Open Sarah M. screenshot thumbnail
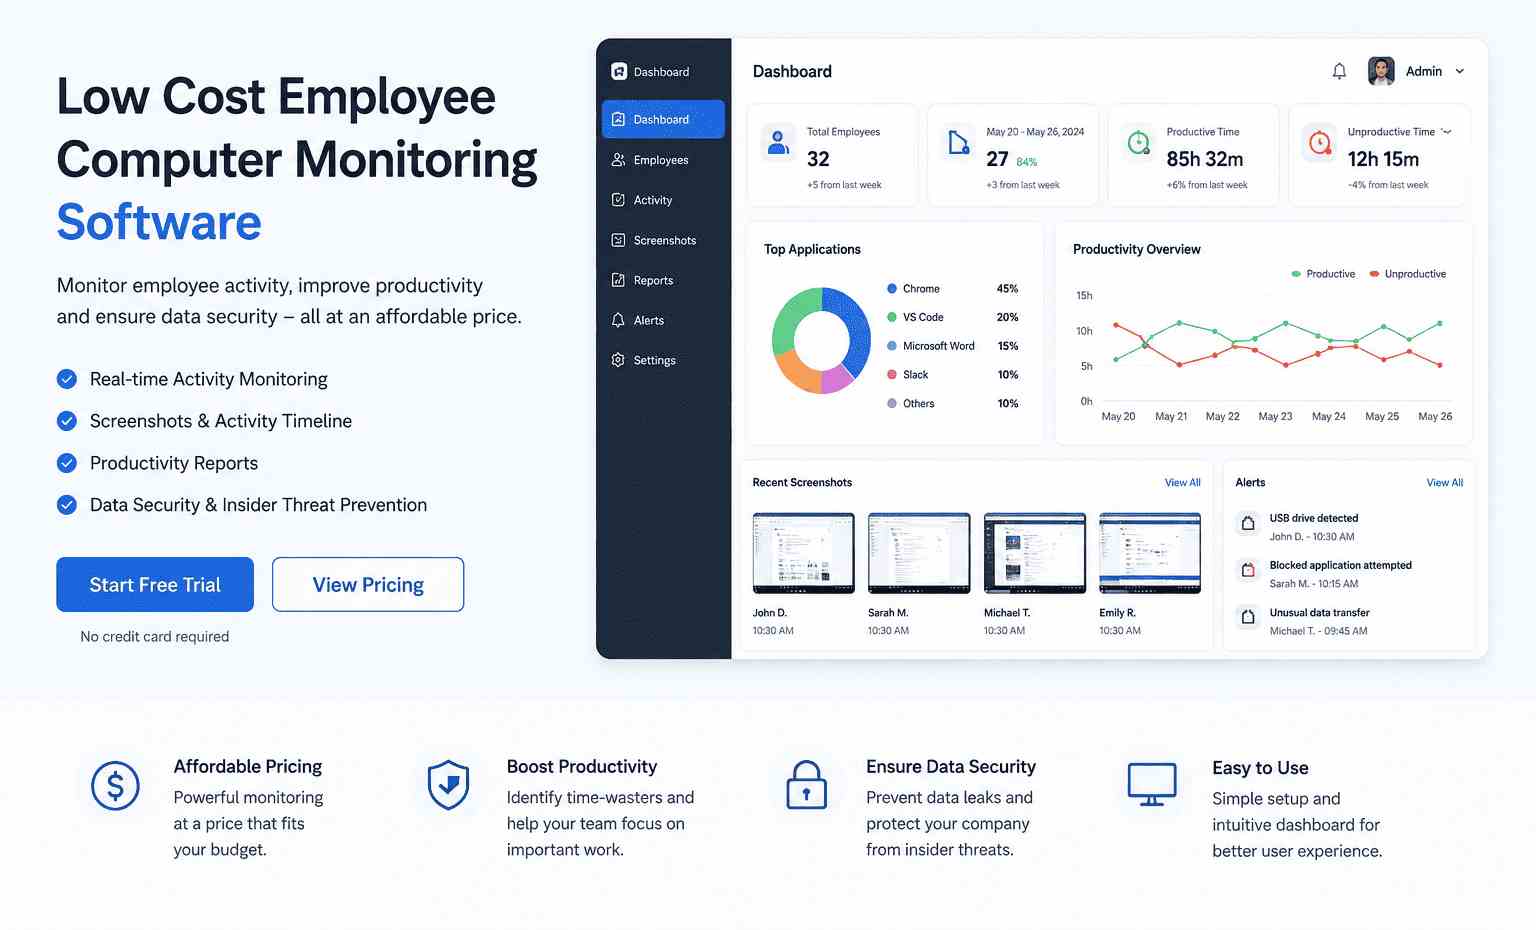 tap(919, 553)
